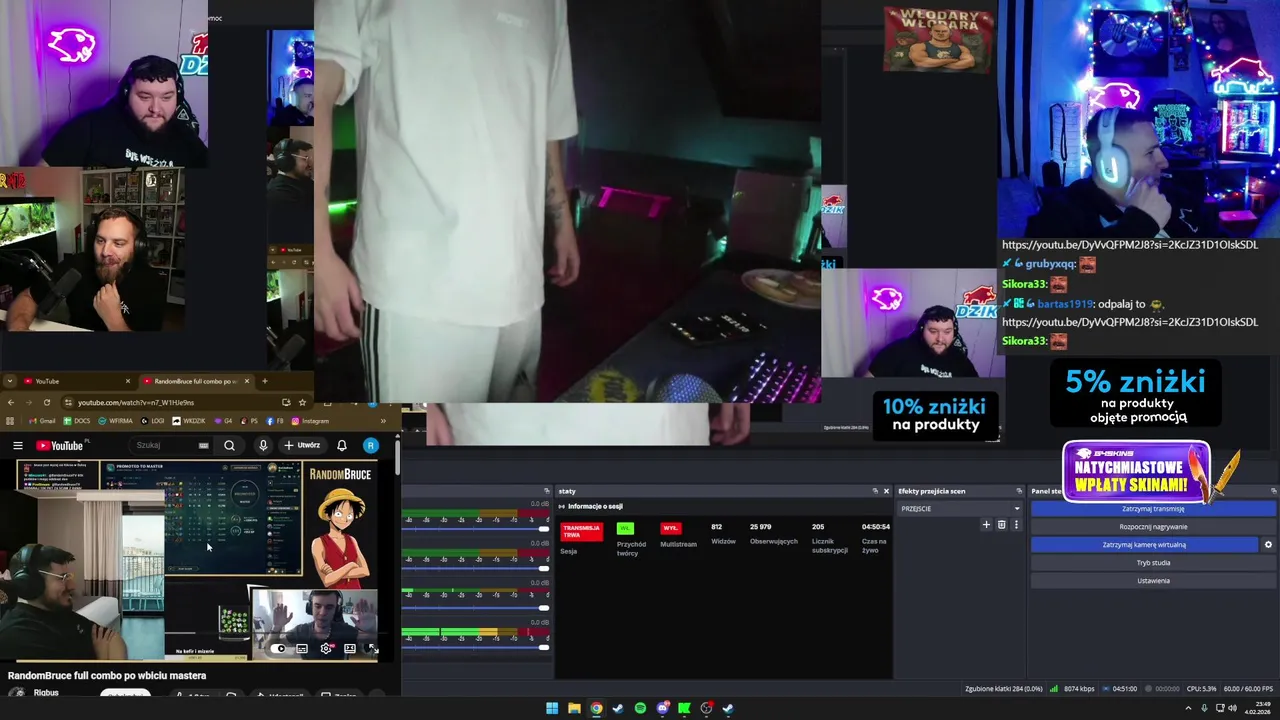The height and width of the screenshot is (720, 1280).
Task: Open Spotify from taskbar
Action: click(x=640, y=708)
